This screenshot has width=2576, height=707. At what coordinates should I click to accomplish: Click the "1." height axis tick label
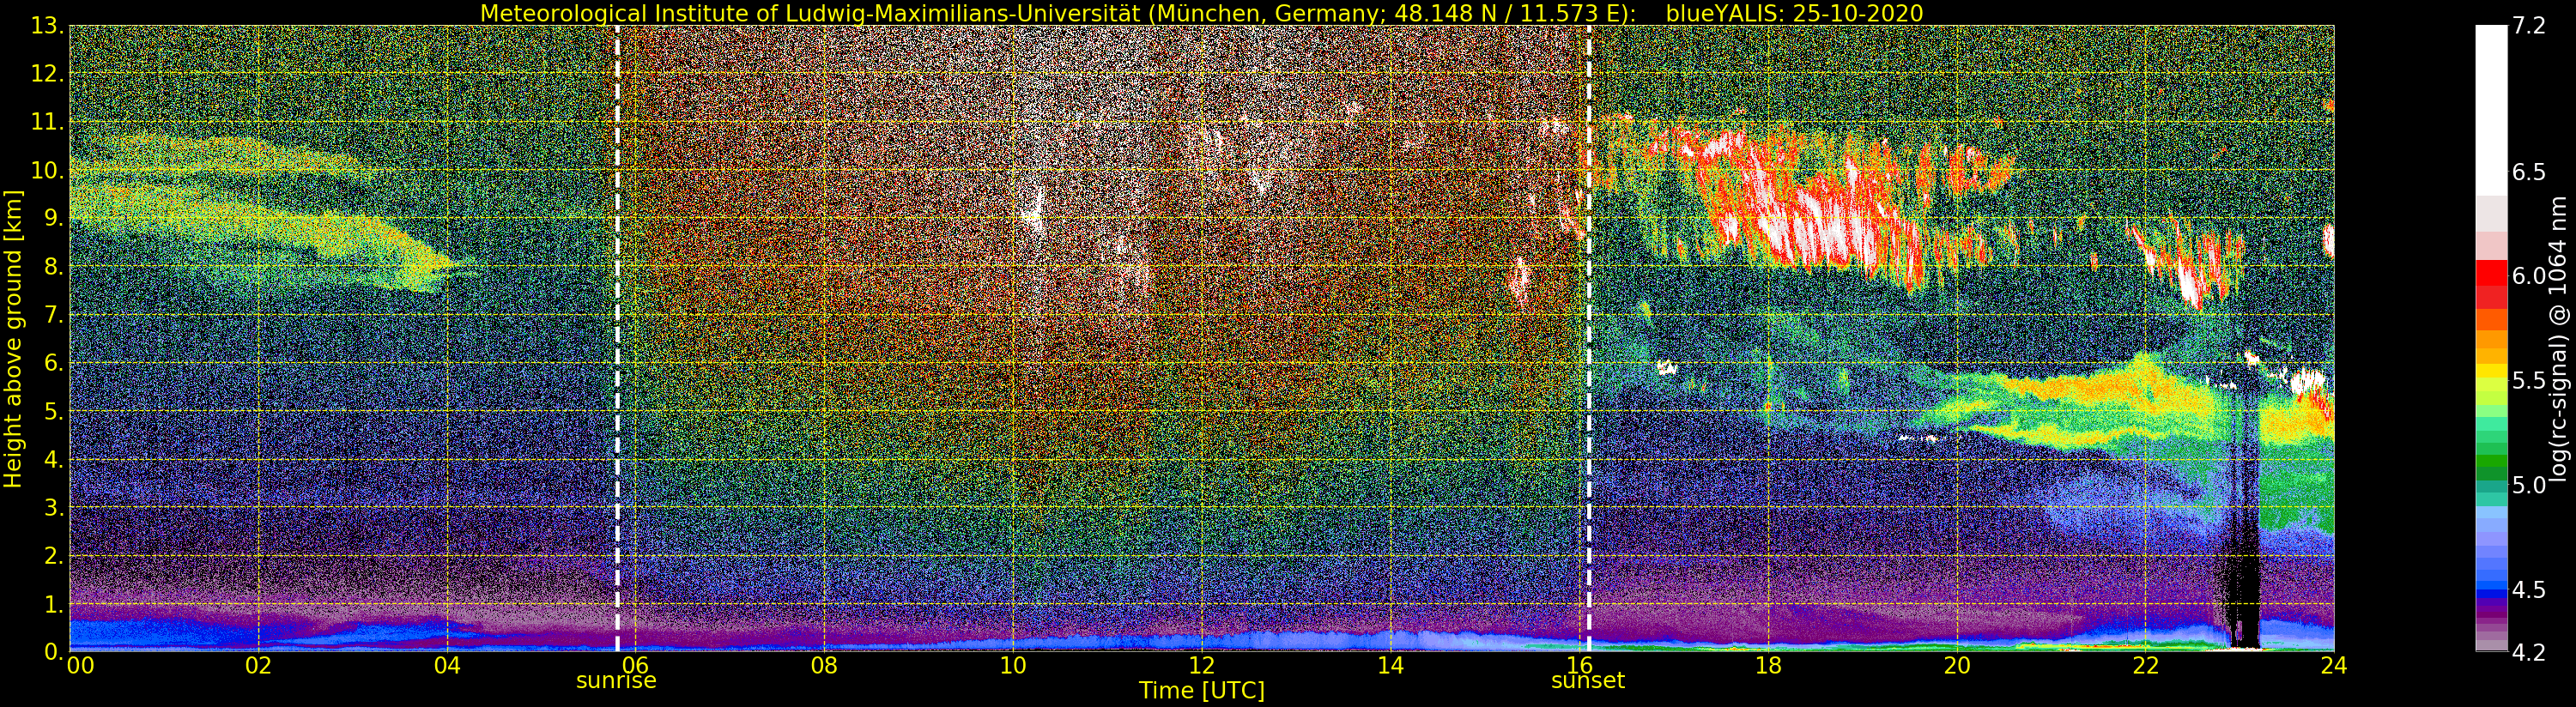(53, 605)
